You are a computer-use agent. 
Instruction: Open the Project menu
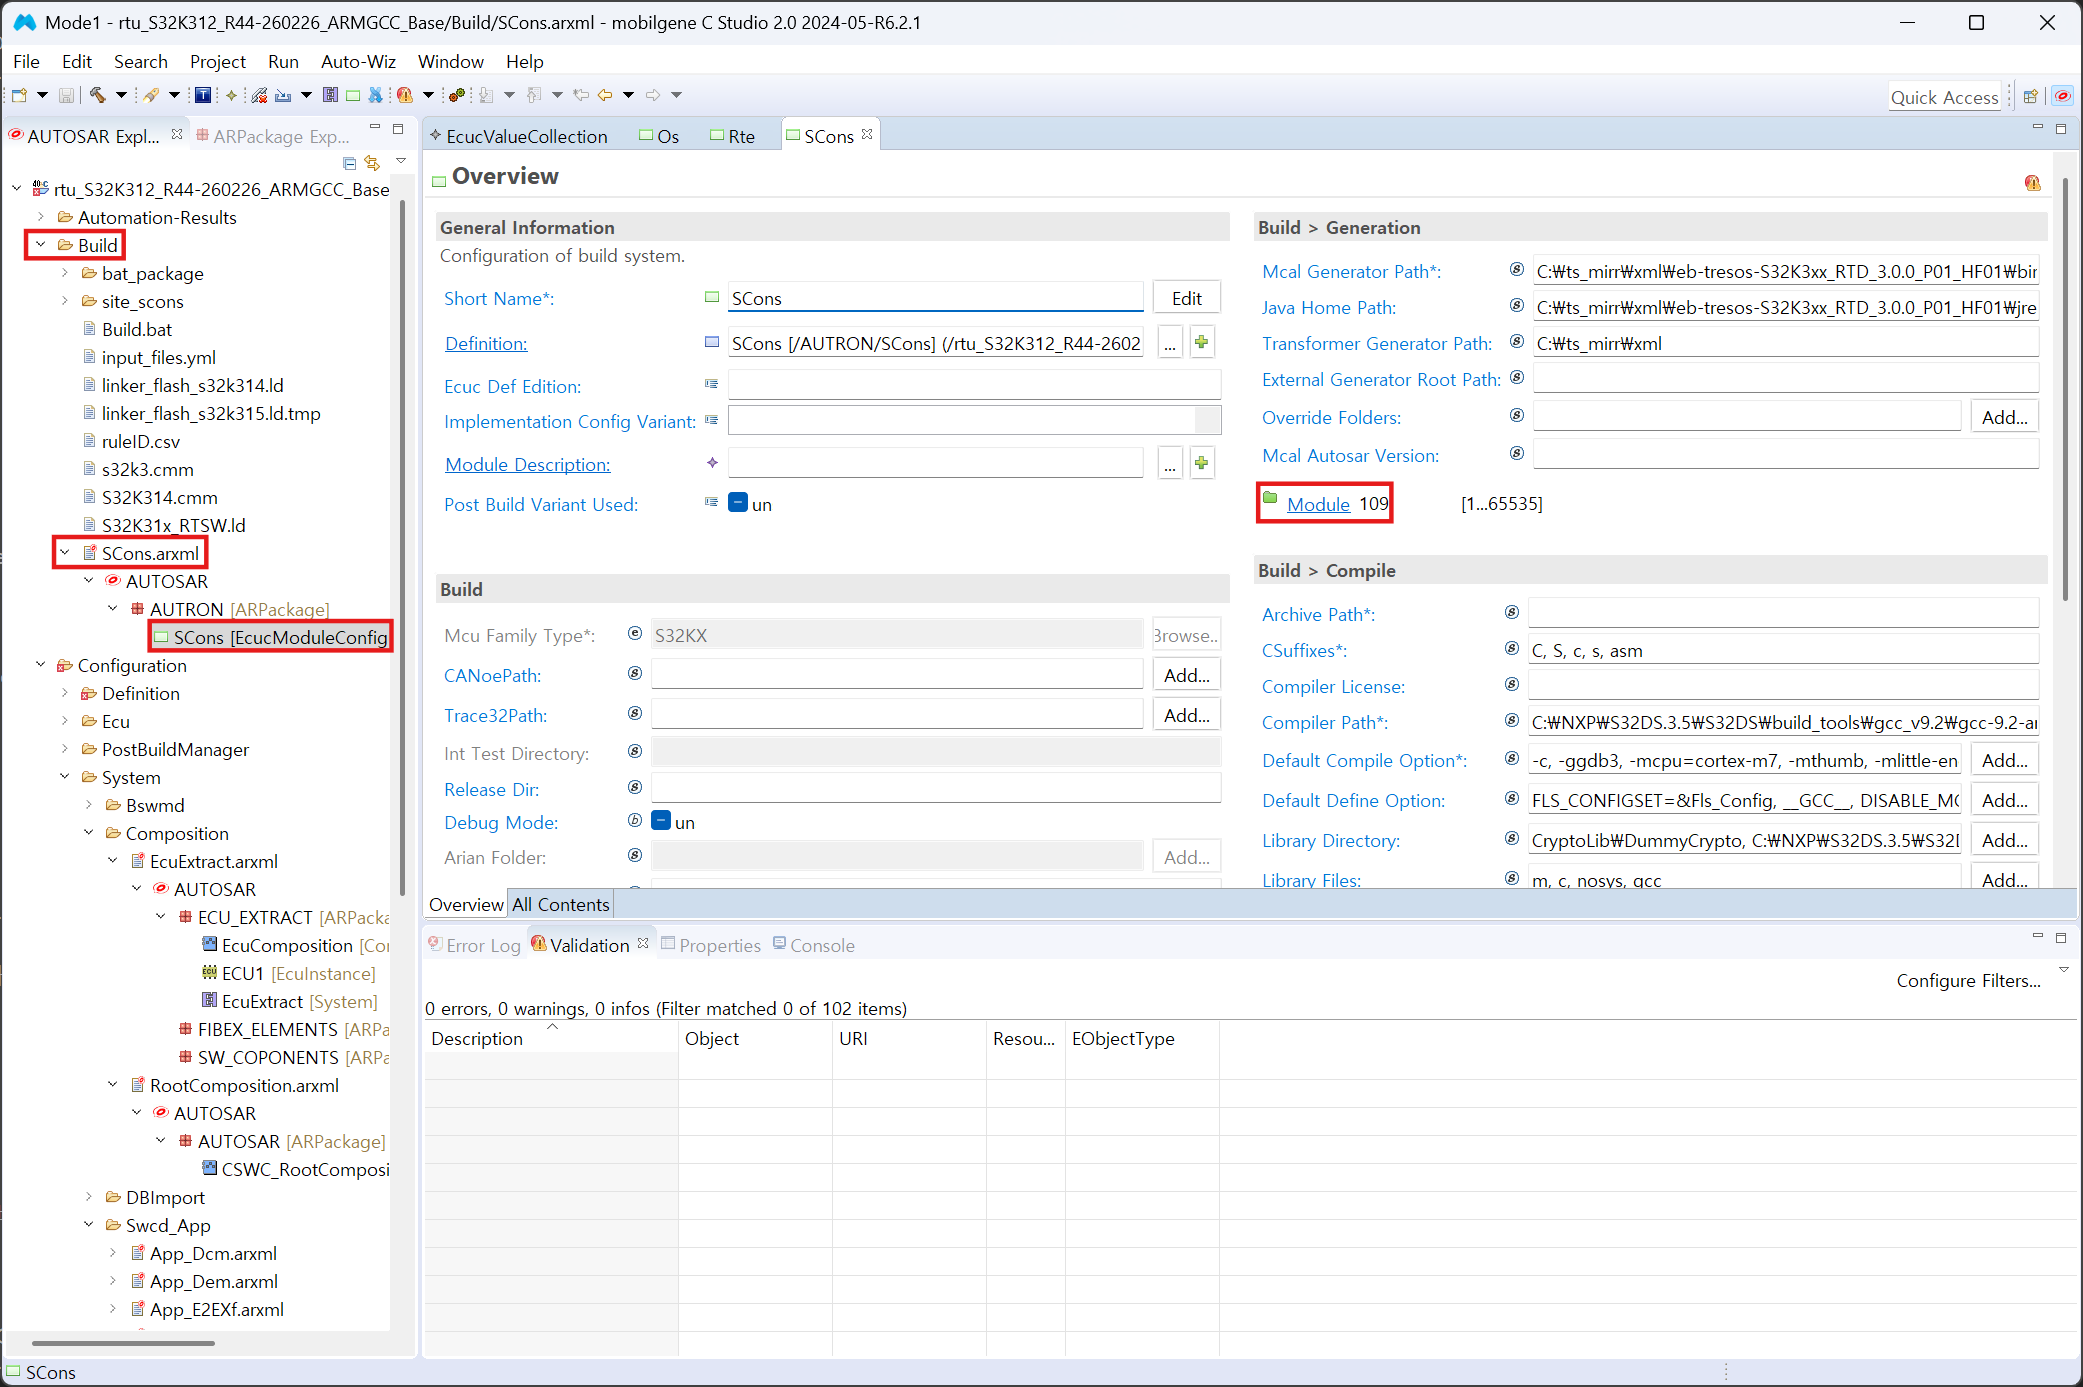(218, 61)
